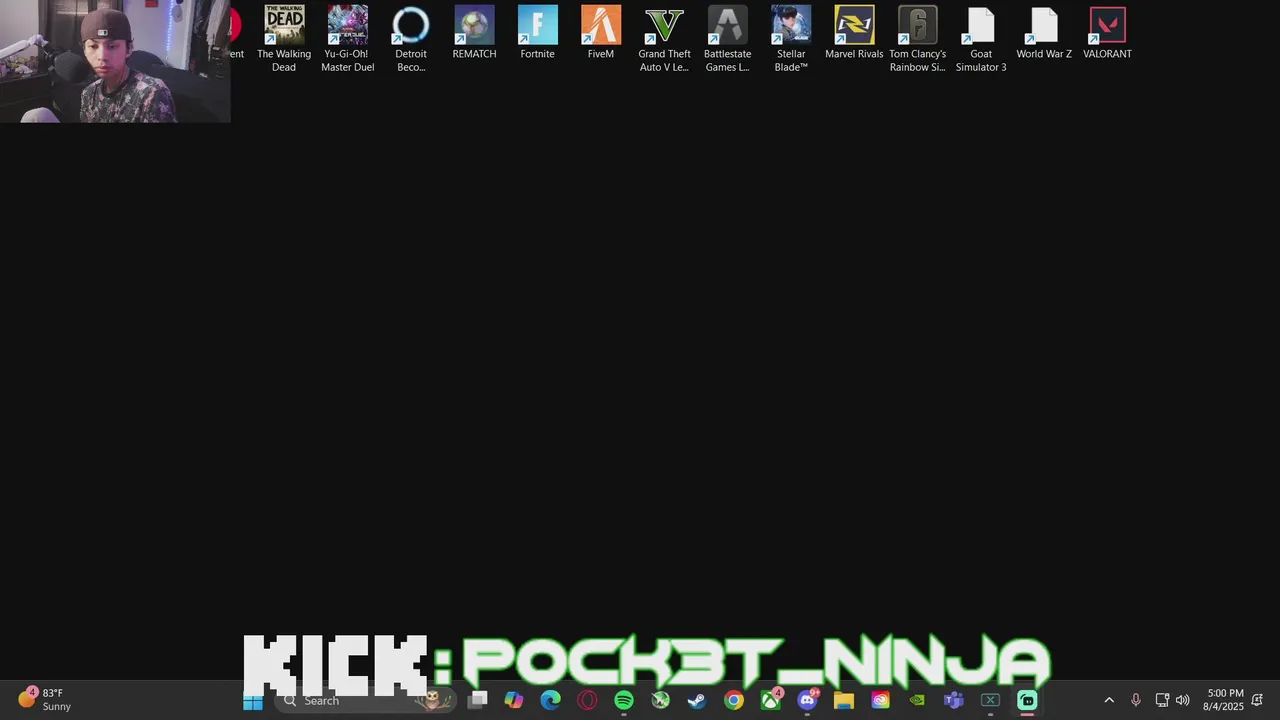Open network settings tray icon
Viewport: 1280px width, 720px height.
pos(1162,700)
